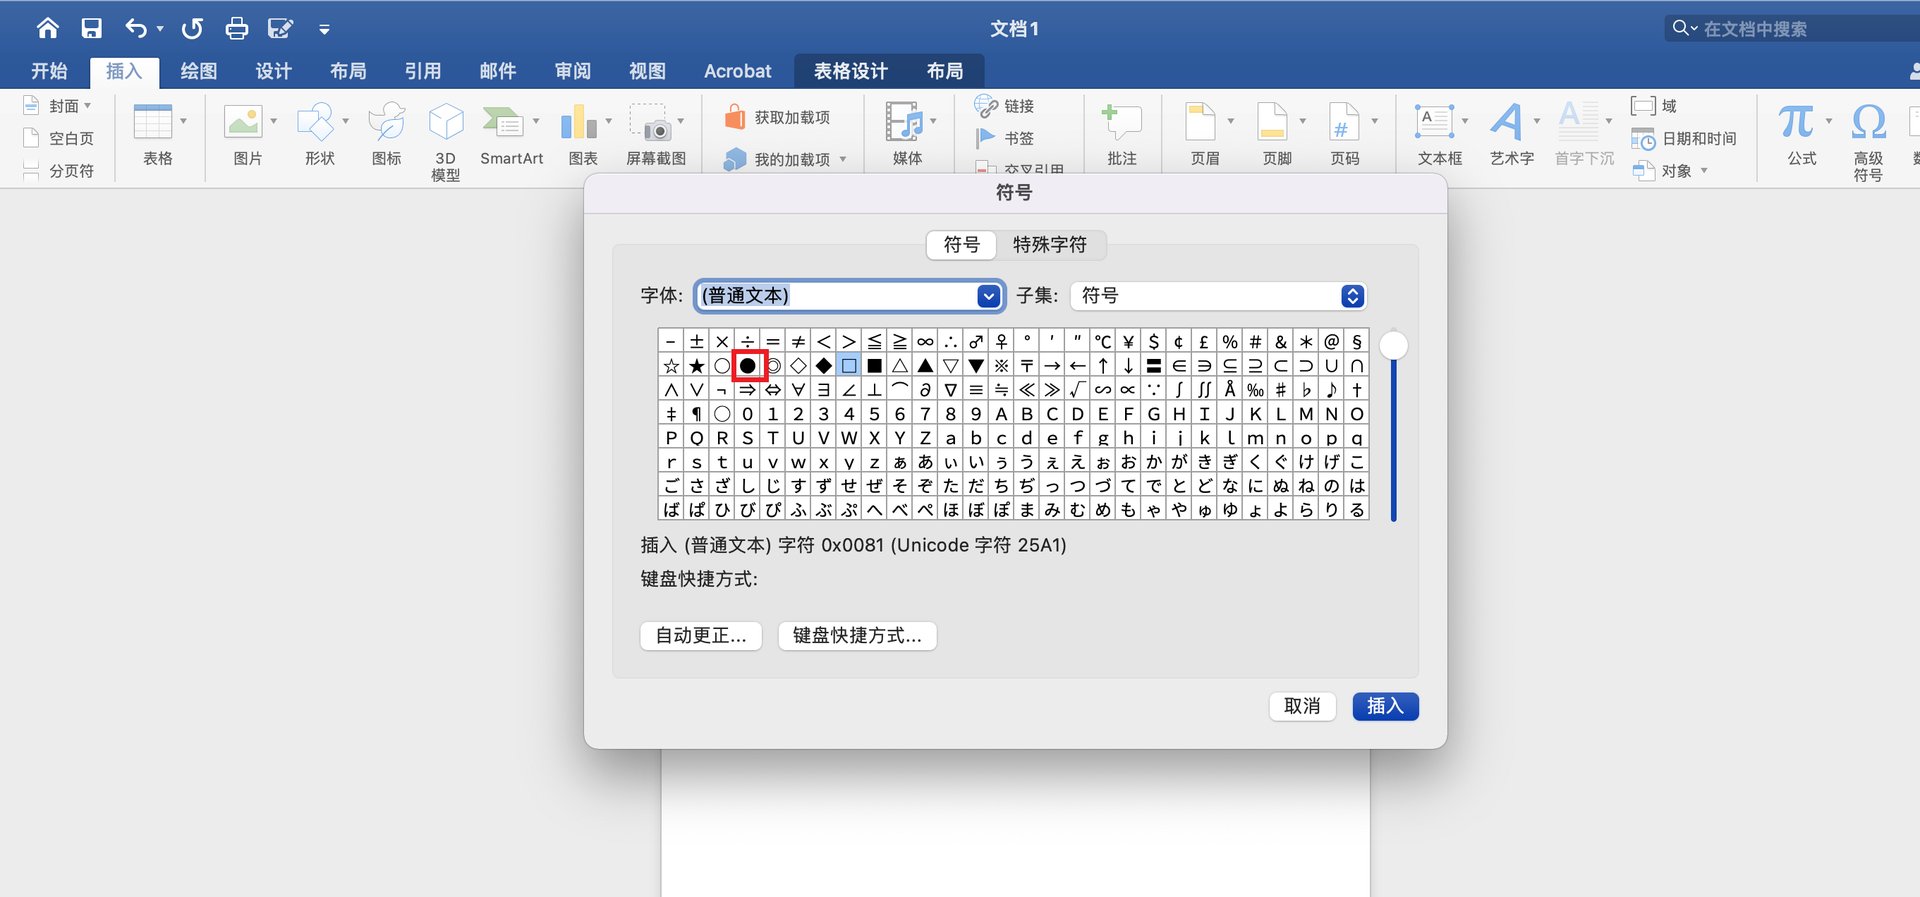Click the symbol grid scroll slider knob
The image size is (1920, 897).
pyautogui.click(x=1393, y=346)
